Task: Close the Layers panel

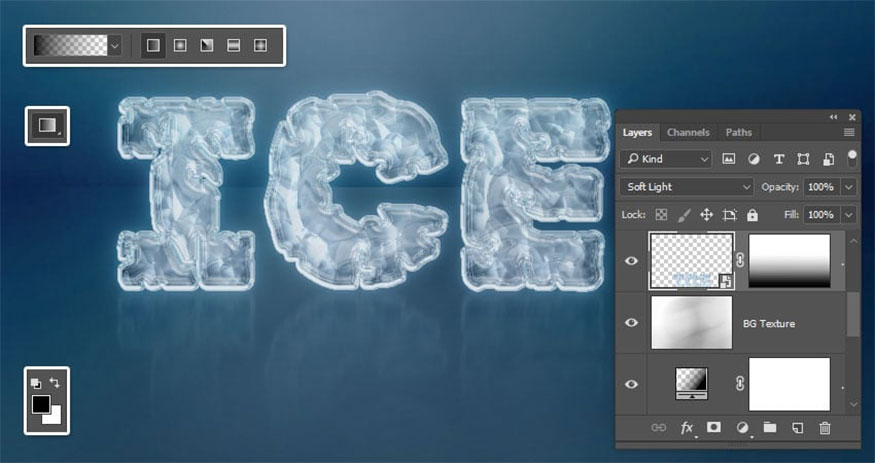Action: 852,117
